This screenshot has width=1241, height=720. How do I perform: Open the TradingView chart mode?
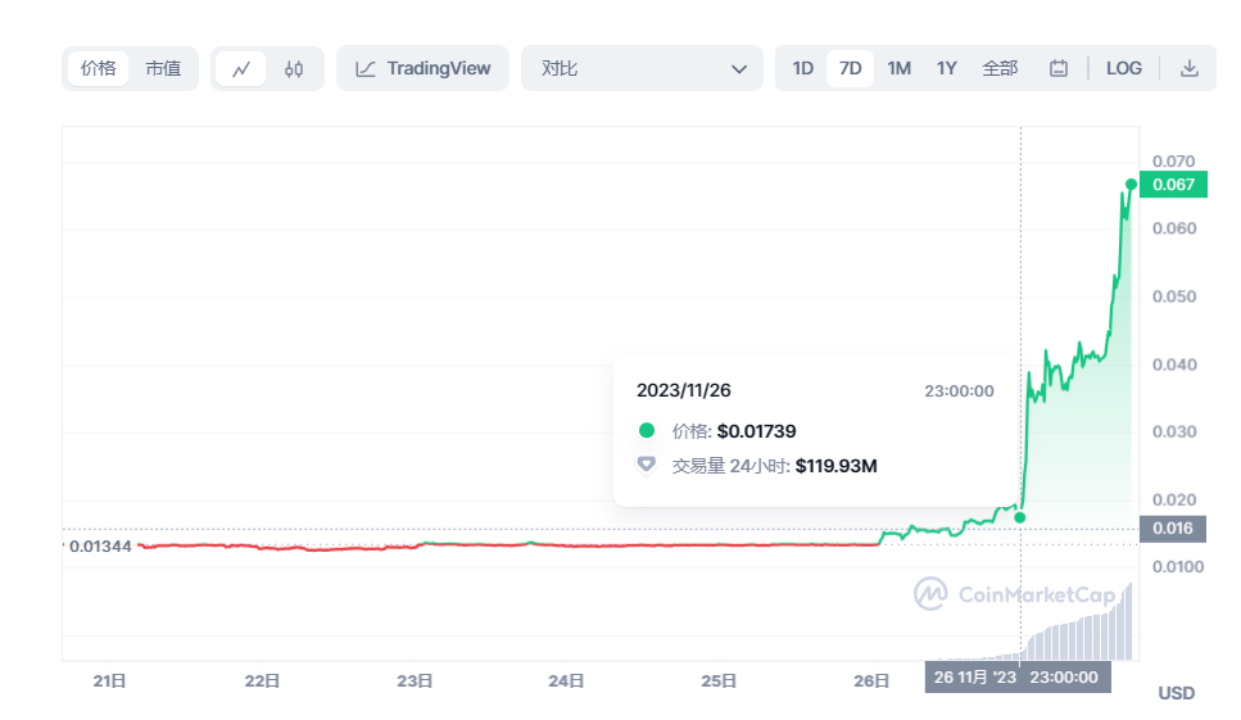point(422,68)
